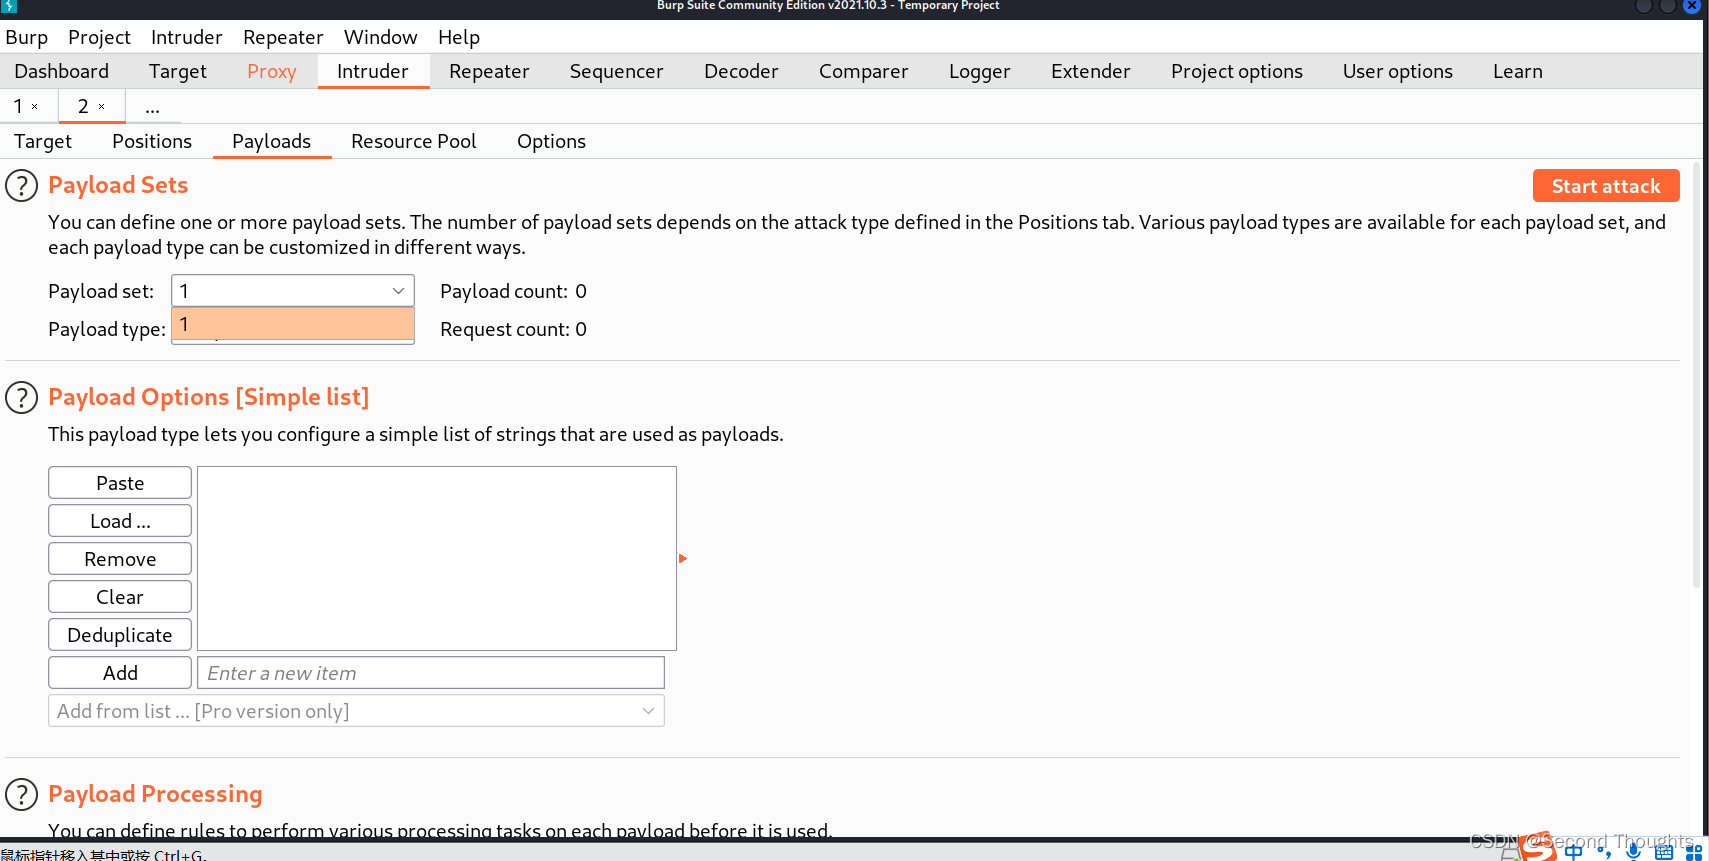Open the soft keyboard icon in IME bar
This screenshot has width=1709, height=861.
click(1664, 852)
